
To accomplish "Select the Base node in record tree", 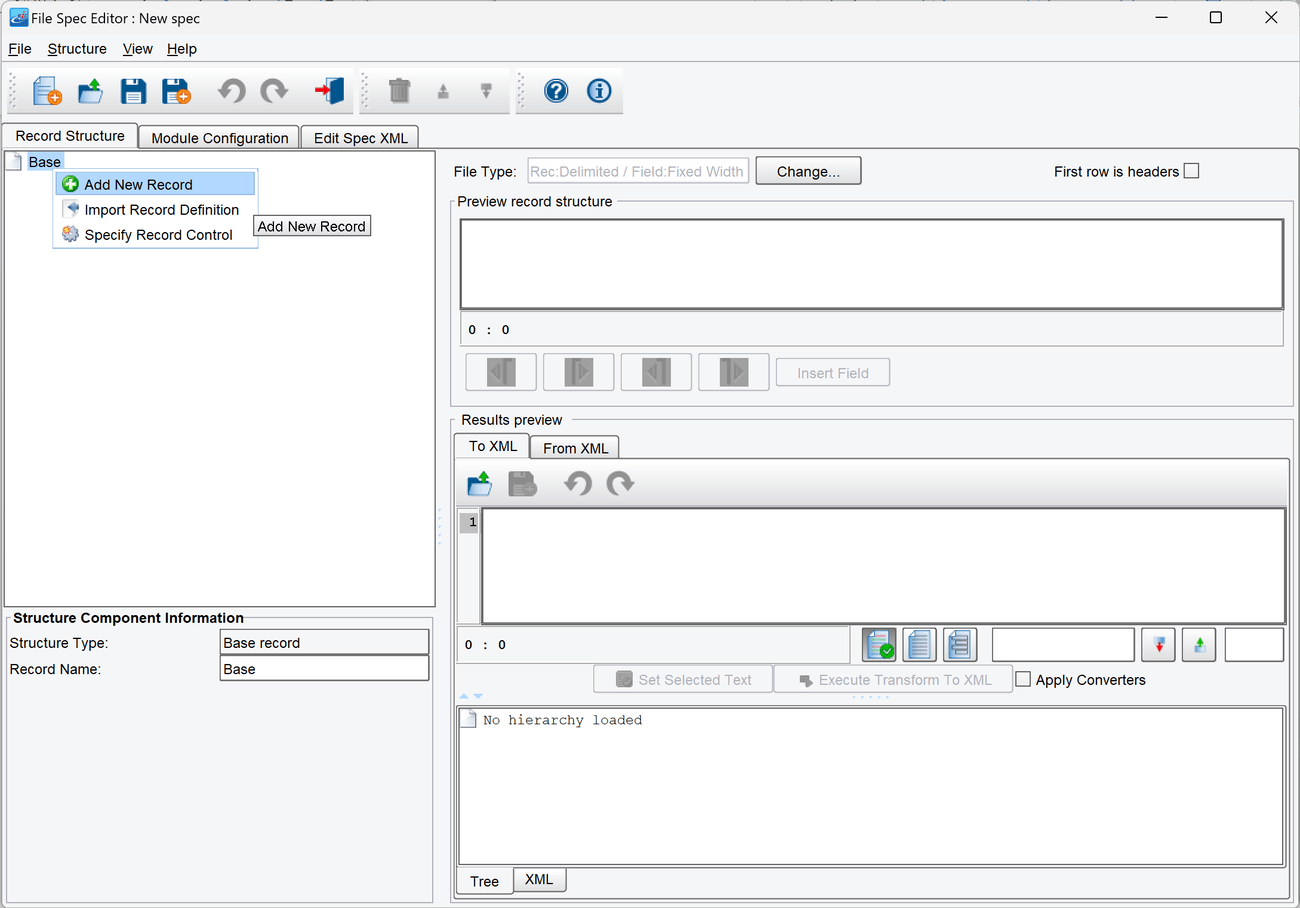I will (45, 161).
